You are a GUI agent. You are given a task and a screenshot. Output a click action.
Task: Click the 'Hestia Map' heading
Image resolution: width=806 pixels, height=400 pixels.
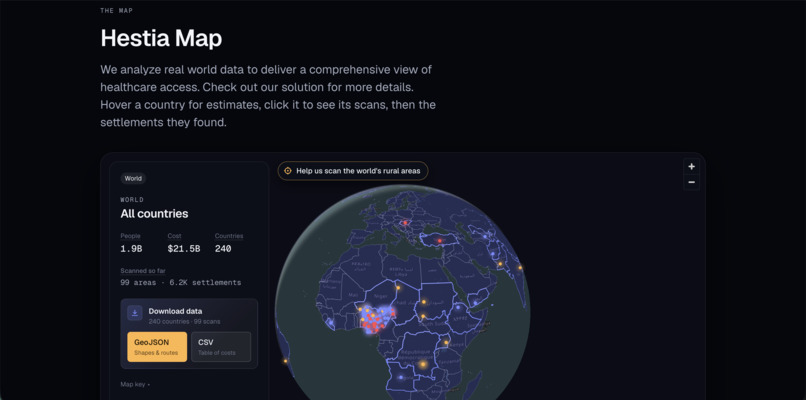tap(161, 39)
